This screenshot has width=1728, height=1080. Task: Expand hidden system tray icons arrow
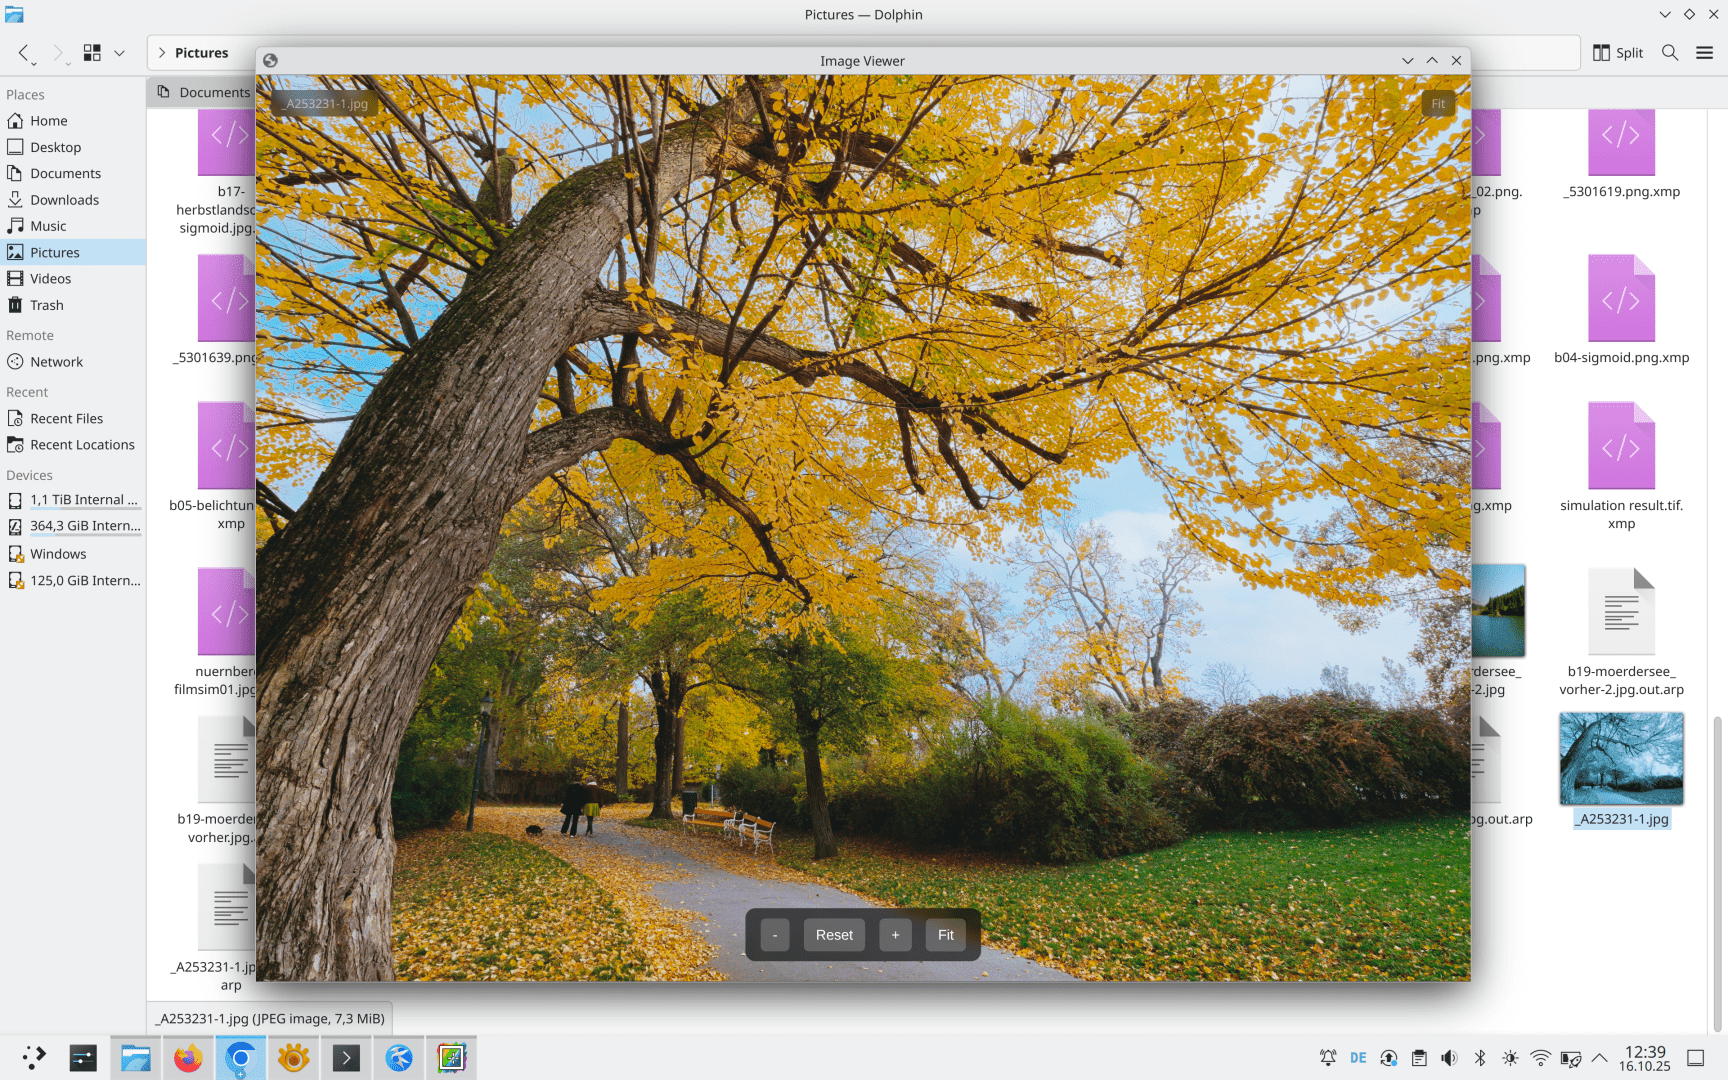pos(1600,1058)
